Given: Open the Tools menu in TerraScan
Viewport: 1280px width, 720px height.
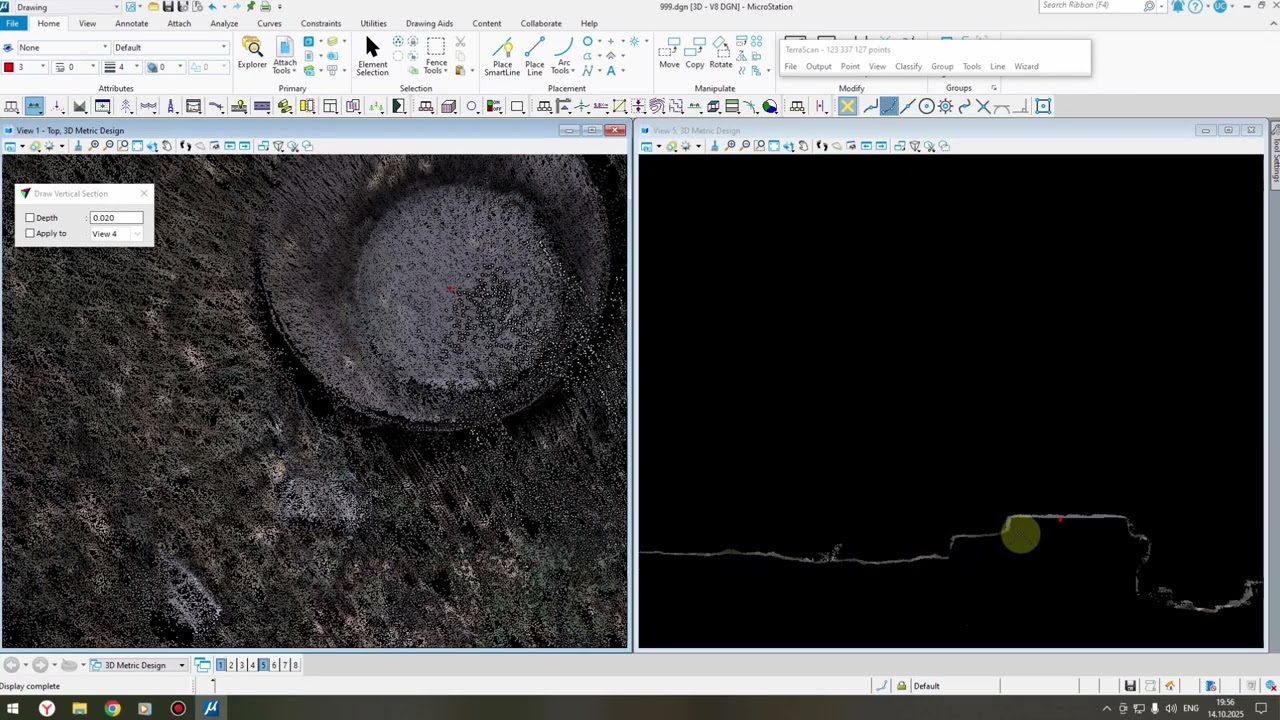Looking at the screenshot, I should tap(972, 67).
